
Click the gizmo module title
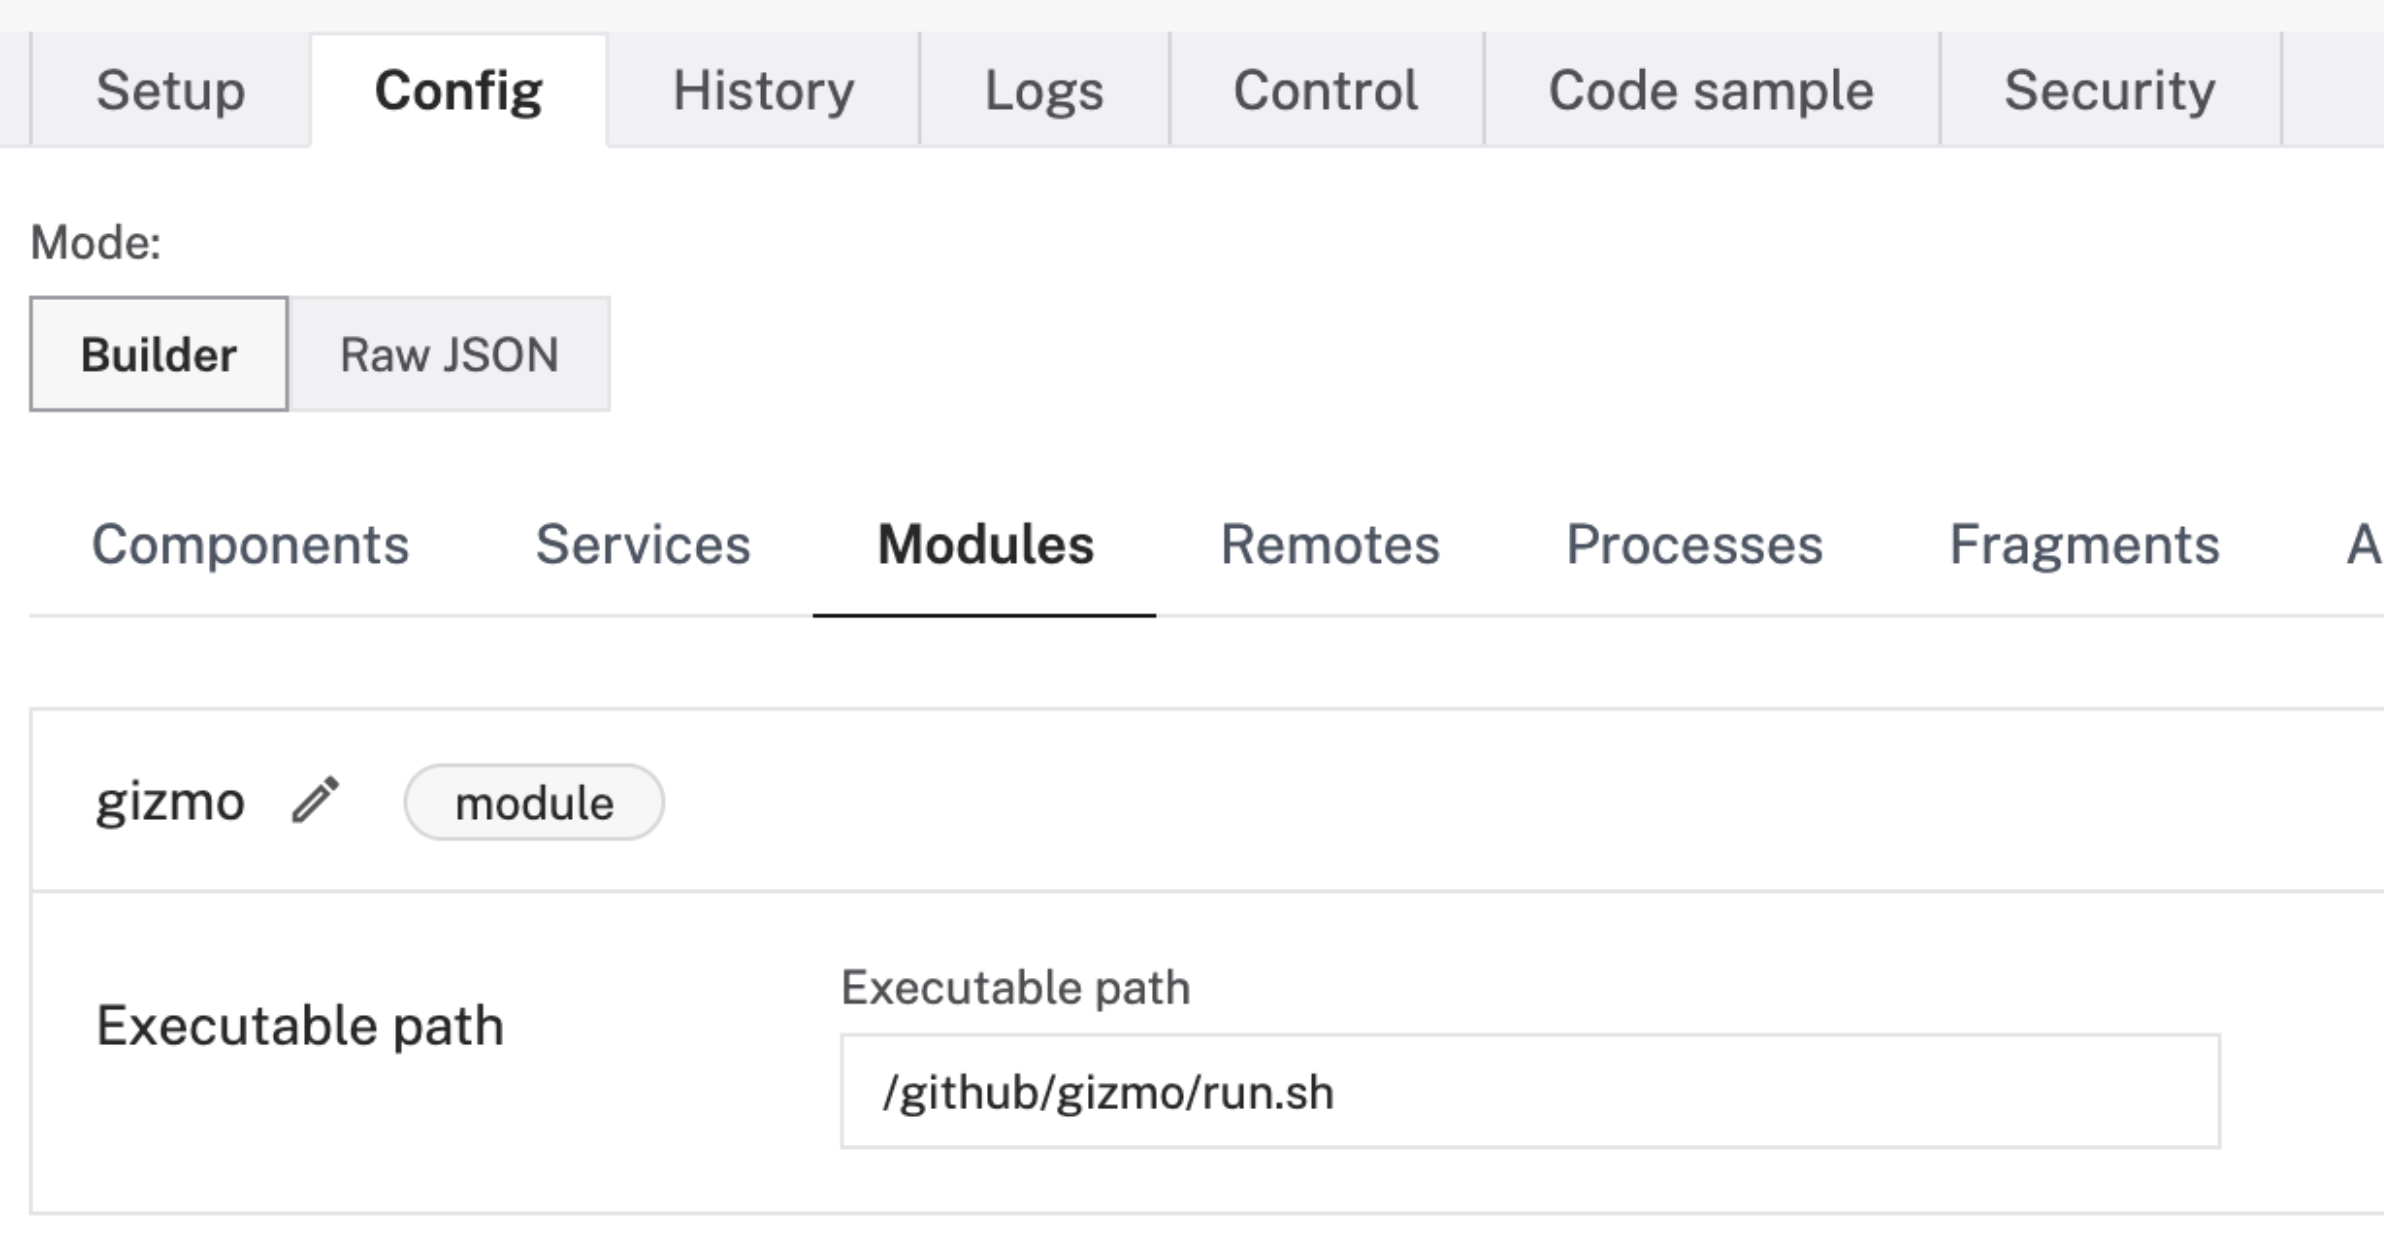170,802
